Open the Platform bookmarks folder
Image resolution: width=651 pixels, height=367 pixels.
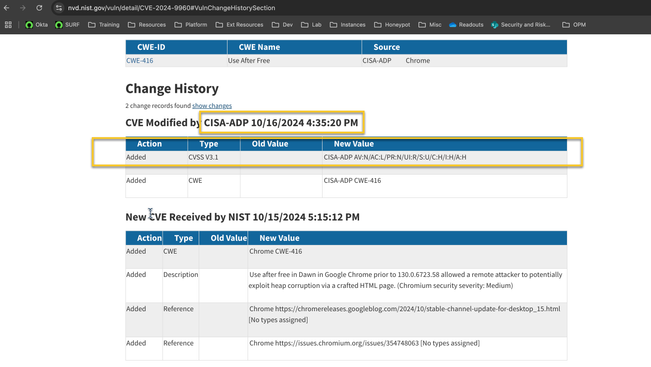[191, 25]
